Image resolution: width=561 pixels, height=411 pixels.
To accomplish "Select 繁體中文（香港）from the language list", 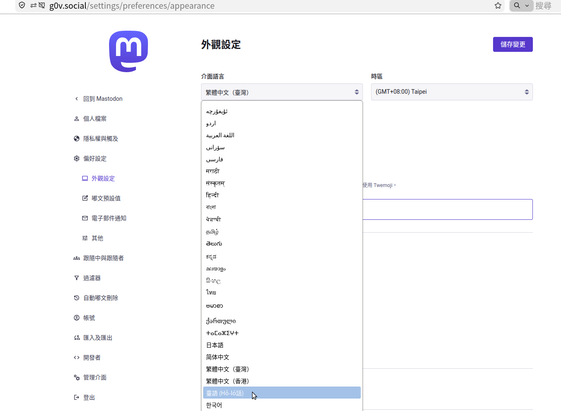I will tap(282, 381).
